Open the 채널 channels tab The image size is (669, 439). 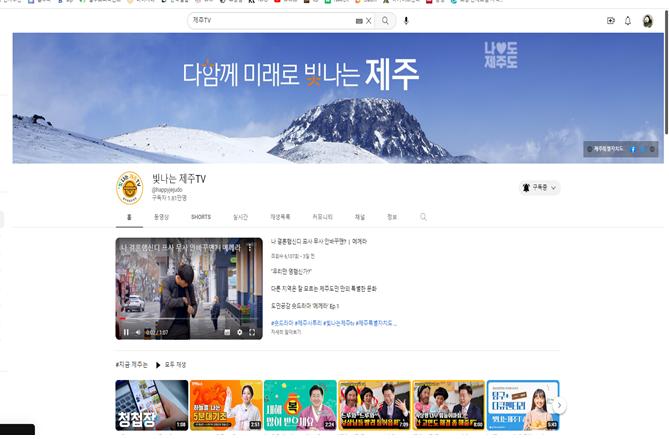point(360,217)
